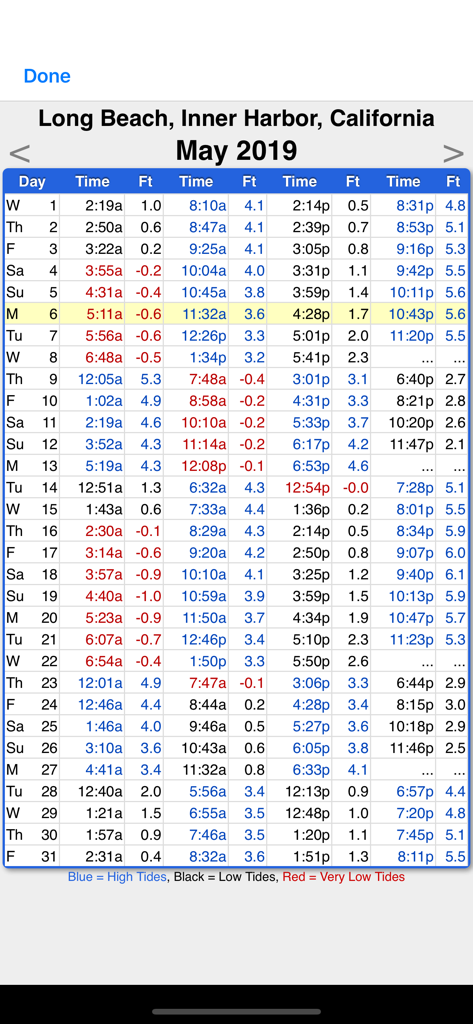
Task: Select 11:46p low tide on Sunday 26
Action: click(412, 748)
